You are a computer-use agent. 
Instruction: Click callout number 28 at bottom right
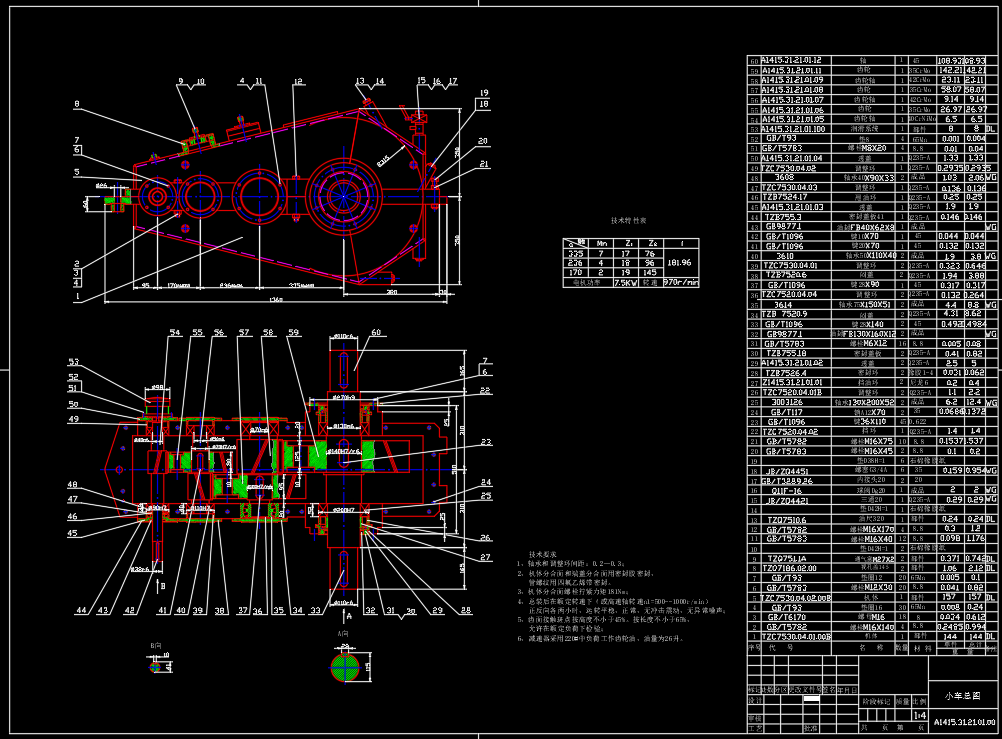465,610
